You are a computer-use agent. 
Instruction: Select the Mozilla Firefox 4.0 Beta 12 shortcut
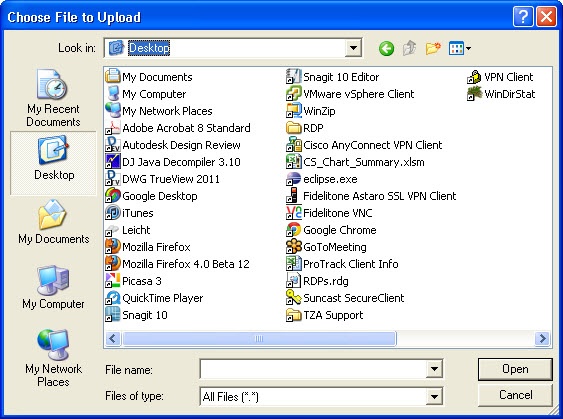177,264
